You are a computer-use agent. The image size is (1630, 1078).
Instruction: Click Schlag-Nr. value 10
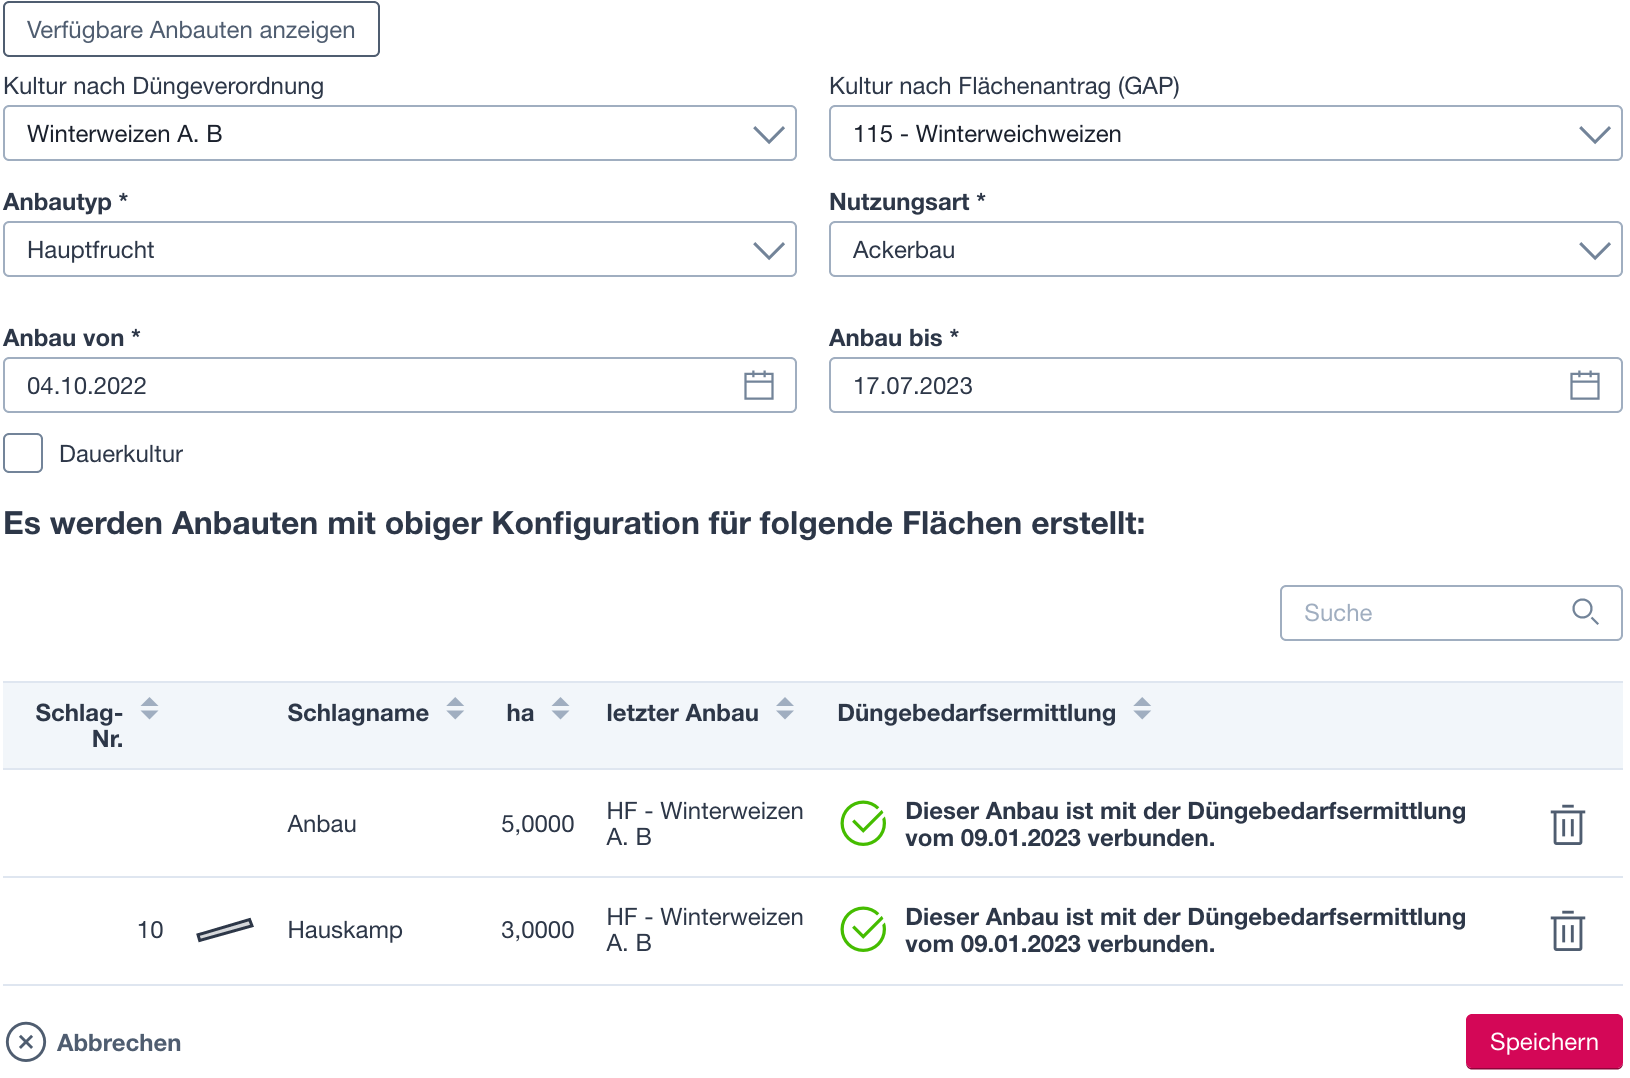point(150,930)
